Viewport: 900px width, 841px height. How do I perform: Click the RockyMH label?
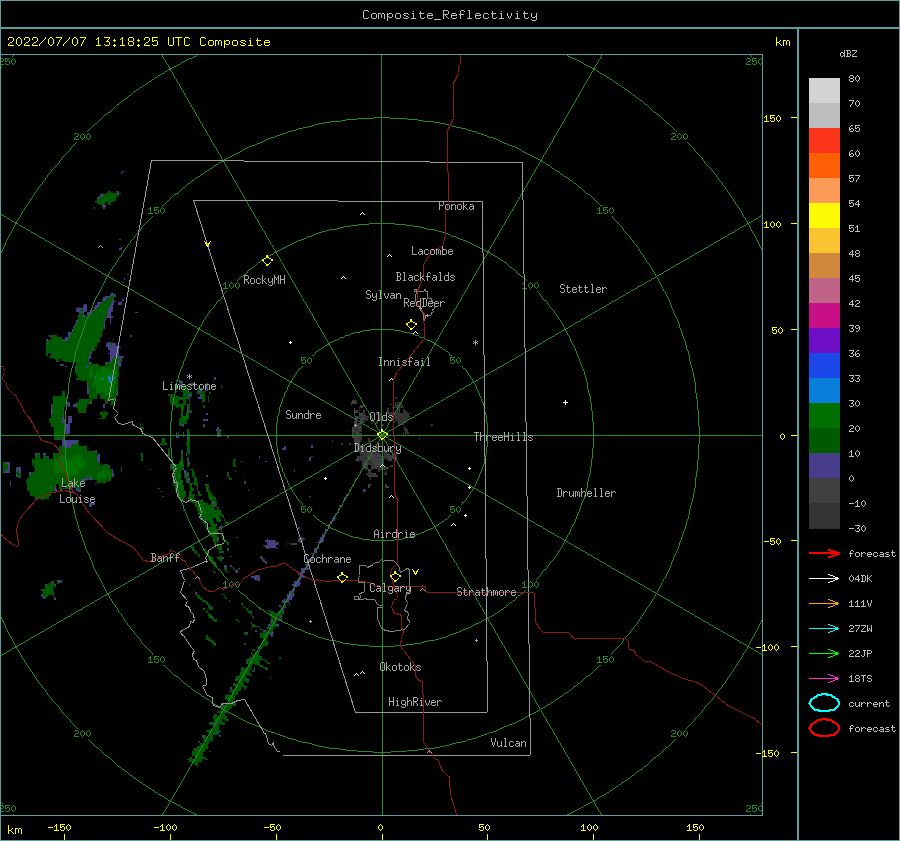[x=264, y=280]
